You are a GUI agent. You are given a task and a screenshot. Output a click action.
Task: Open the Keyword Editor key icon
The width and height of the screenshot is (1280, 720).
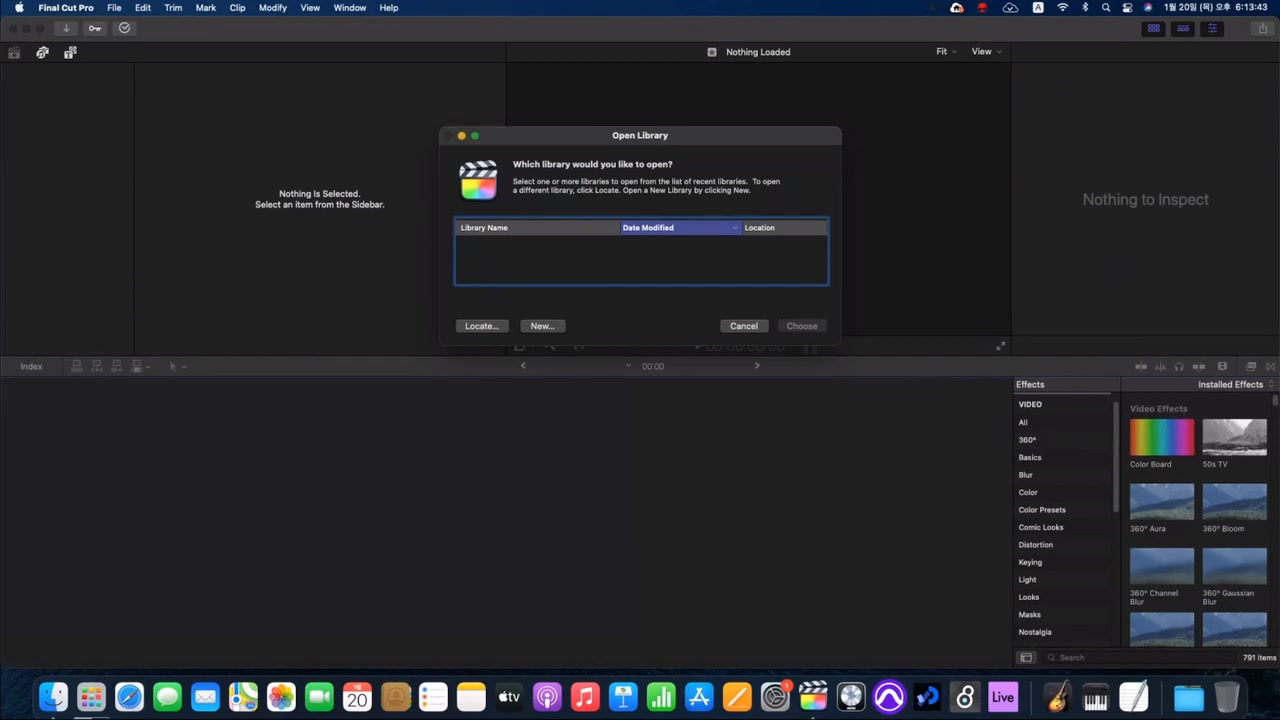pyautogui.click(x=95, y=28)
